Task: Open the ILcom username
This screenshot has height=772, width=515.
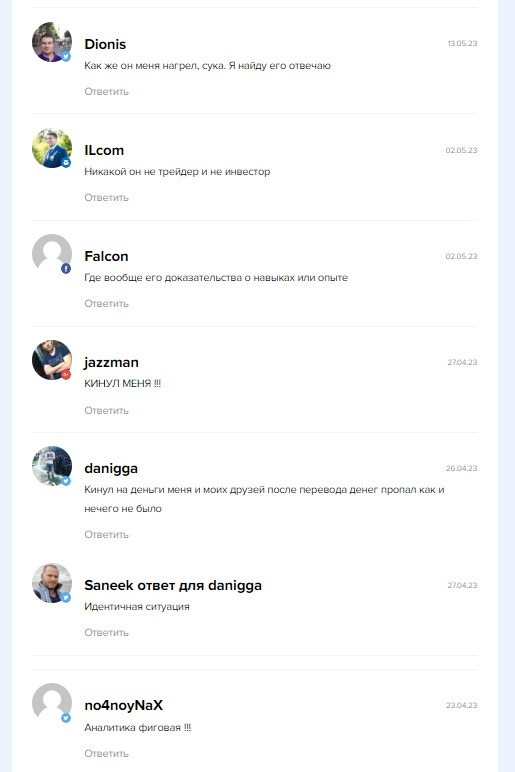Action: pos(104,150)
